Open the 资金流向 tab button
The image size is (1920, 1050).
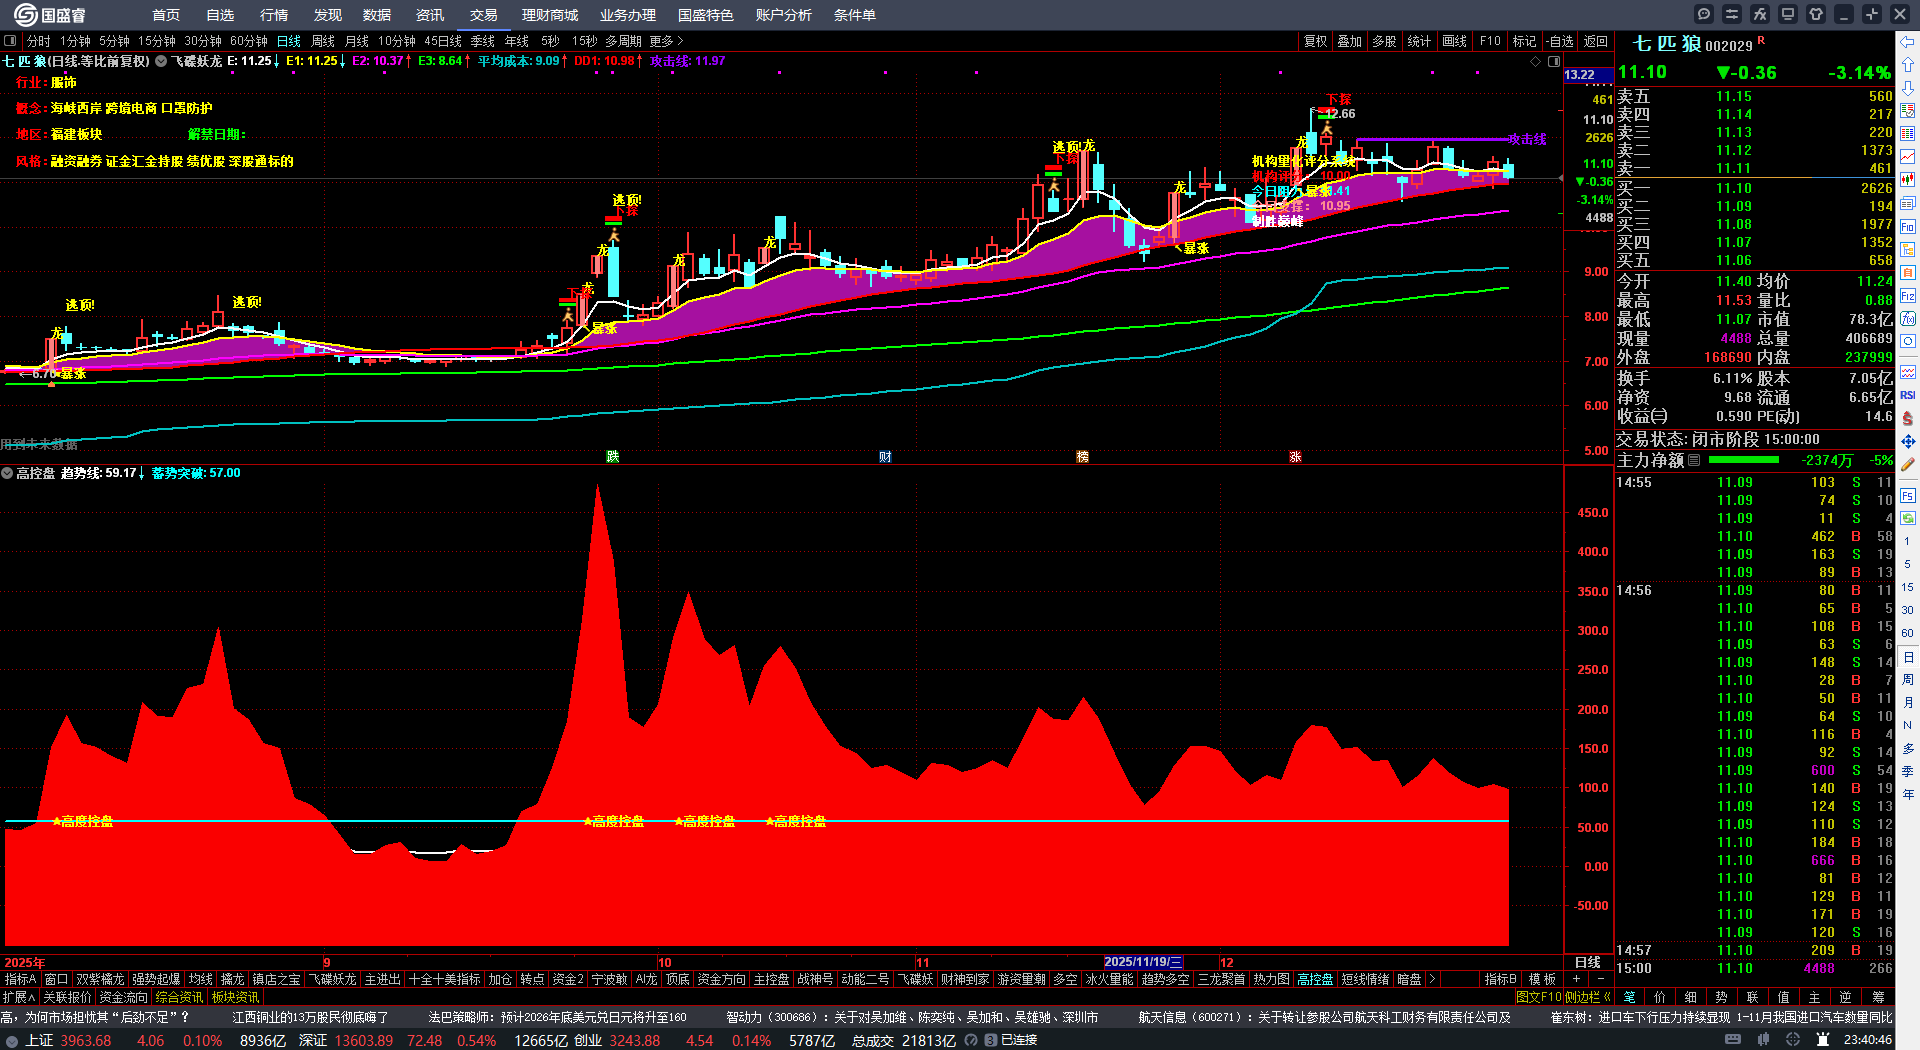pos(123,997)
